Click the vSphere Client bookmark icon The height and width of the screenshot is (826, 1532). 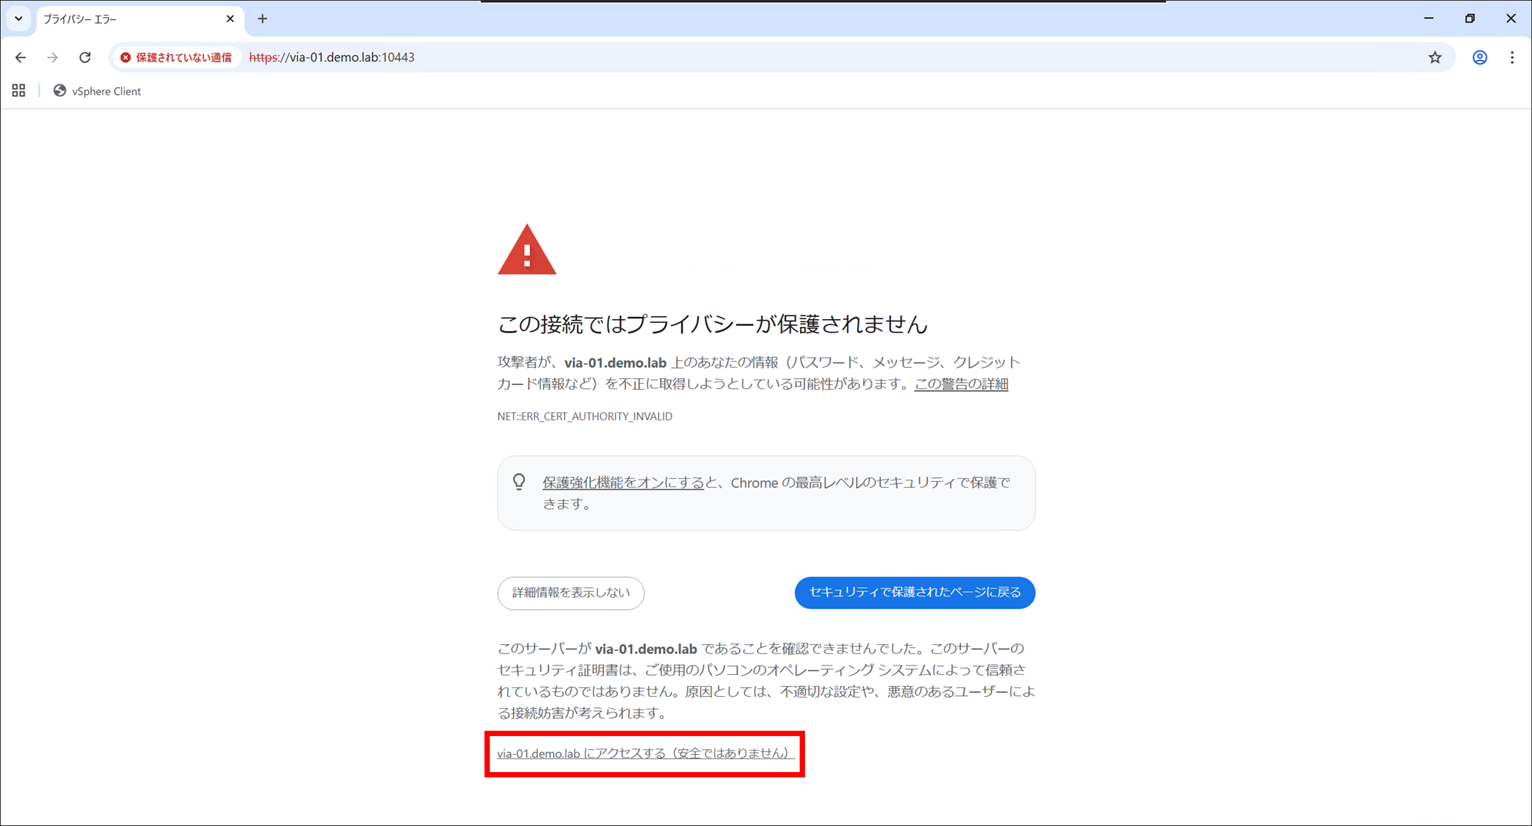click(x=58, y=90)
